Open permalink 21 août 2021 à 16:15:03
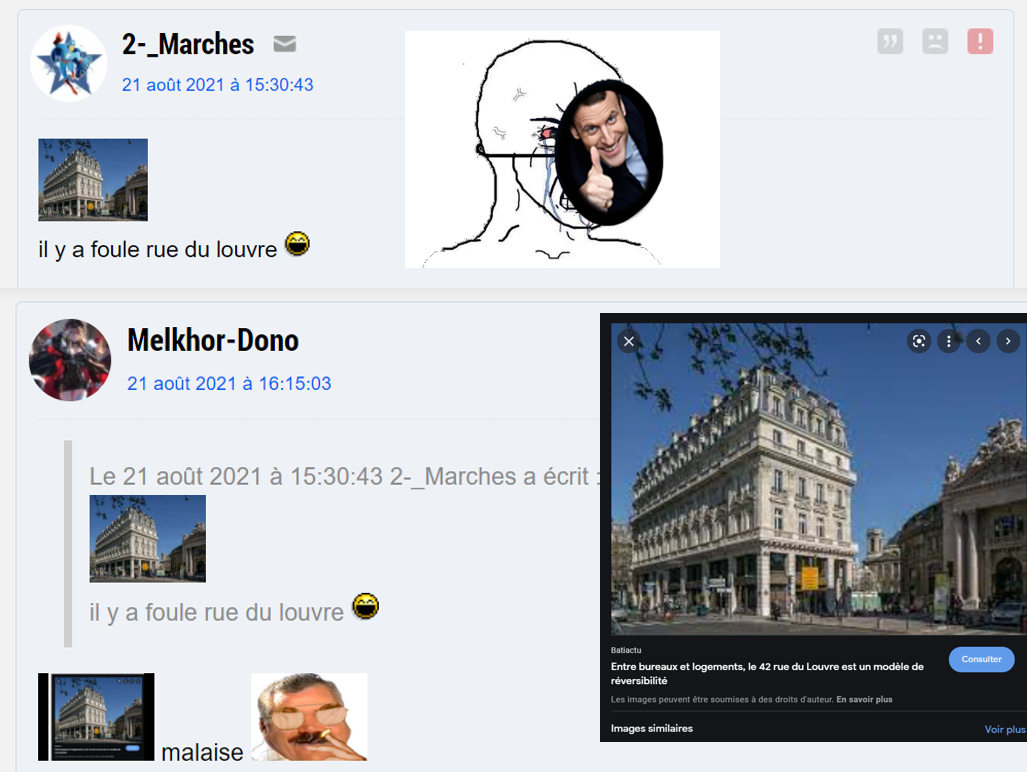Screen dimensions: 1027x772 pyautogui.click(x=229, y=383)
